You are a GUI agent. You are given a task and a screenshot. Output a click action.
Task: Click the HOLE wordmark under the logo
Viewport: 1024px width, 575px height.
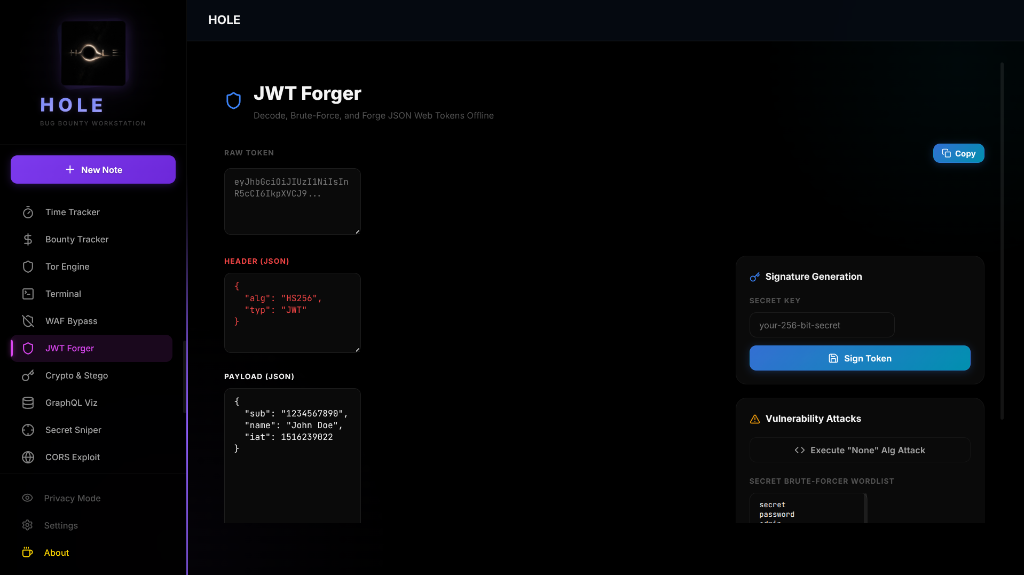pyautogui.click(x=72, y=105)
